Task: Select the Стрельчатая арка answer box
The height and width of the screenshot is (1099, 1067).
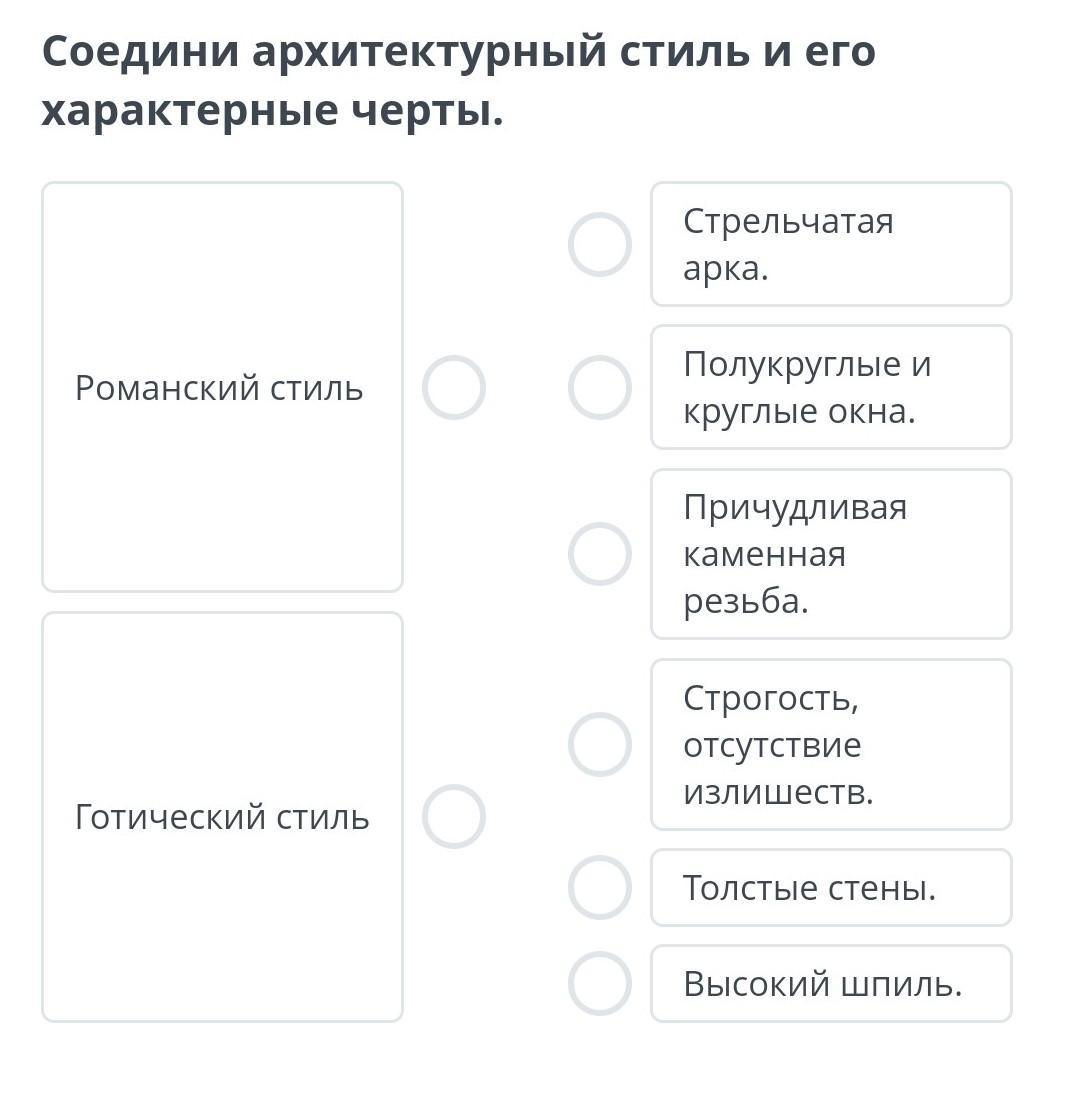Action: point(830,244)
